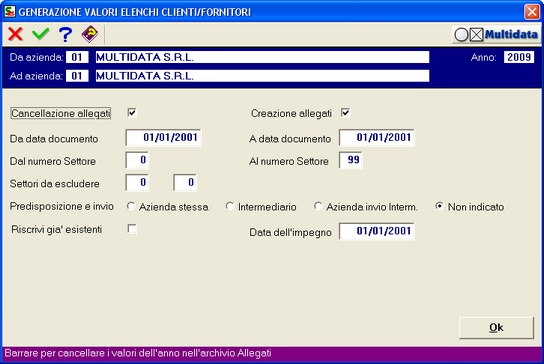Select the Intermediario radio option
This screenshot has width=544, height=364.
[230, 206]
